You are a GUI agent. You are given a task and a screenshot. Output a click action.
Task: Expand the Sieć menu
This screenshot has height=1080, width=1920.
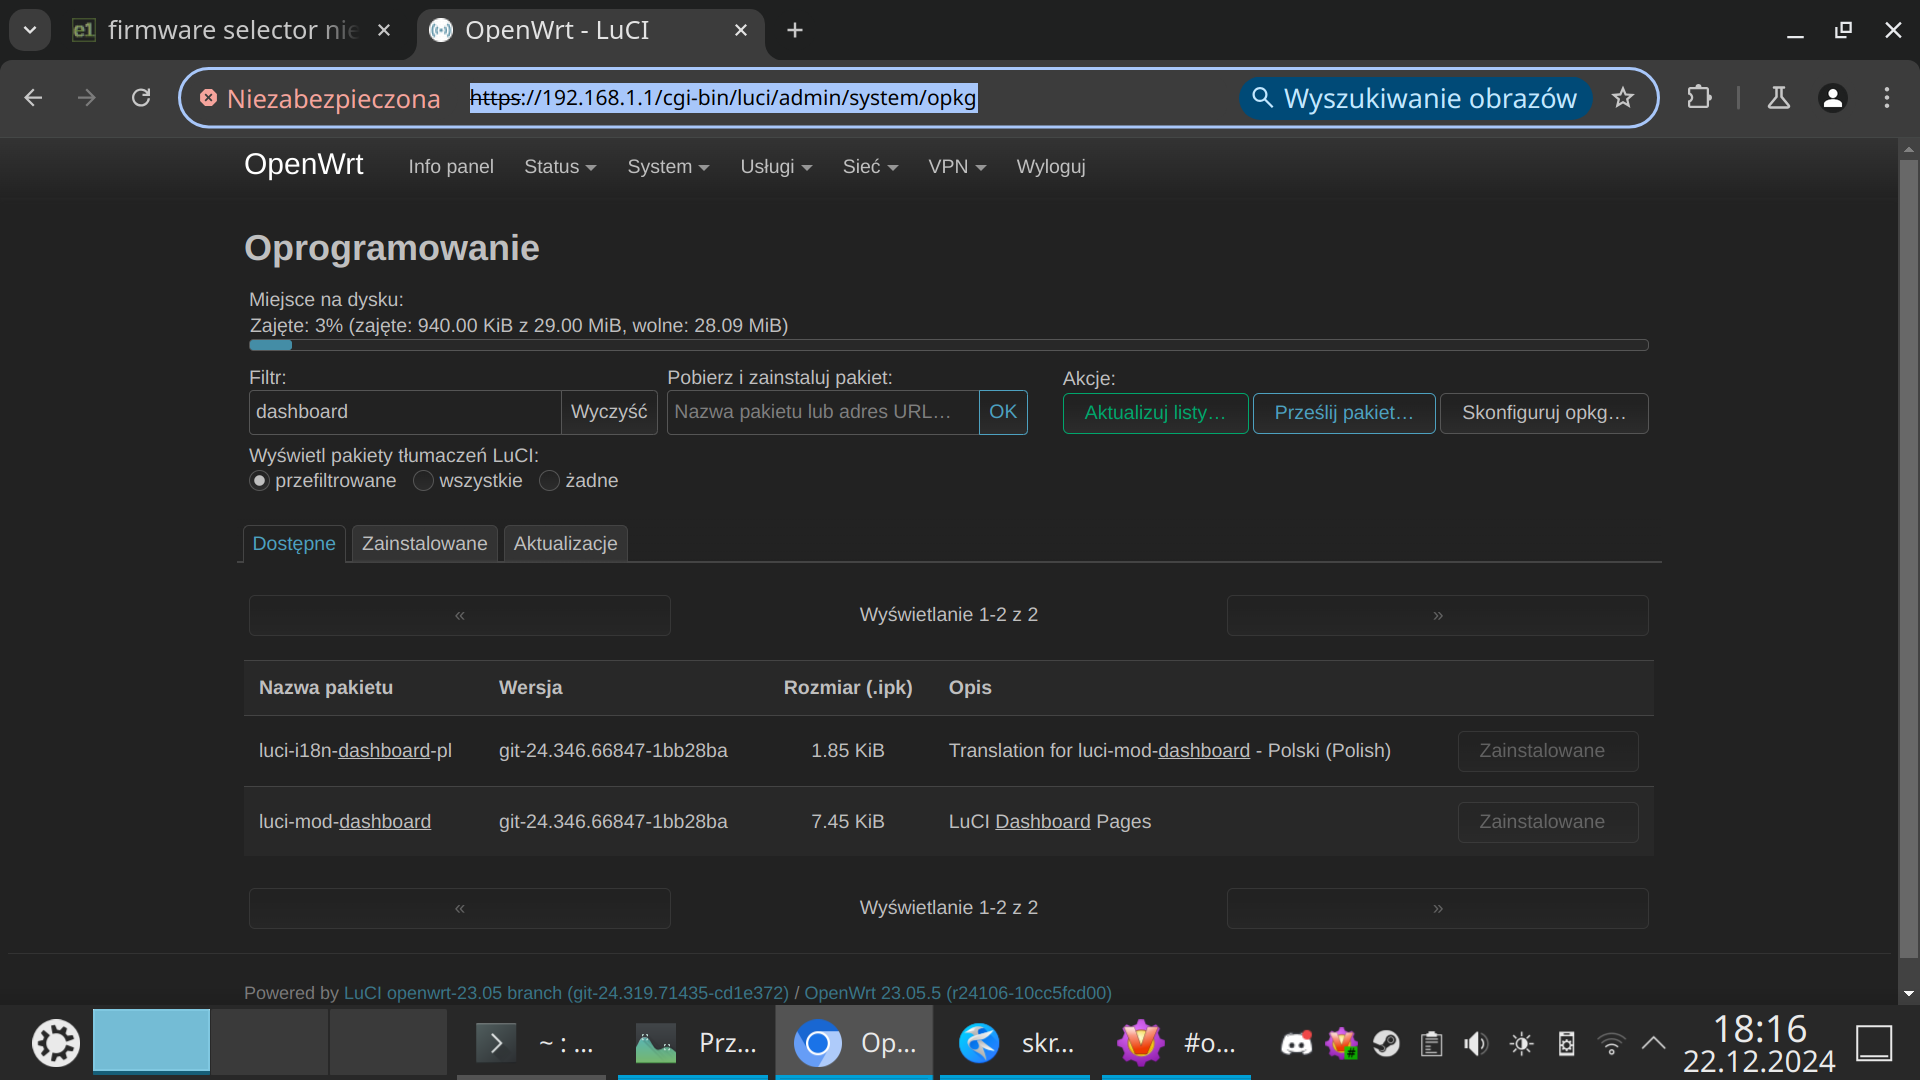coord(870,167)
